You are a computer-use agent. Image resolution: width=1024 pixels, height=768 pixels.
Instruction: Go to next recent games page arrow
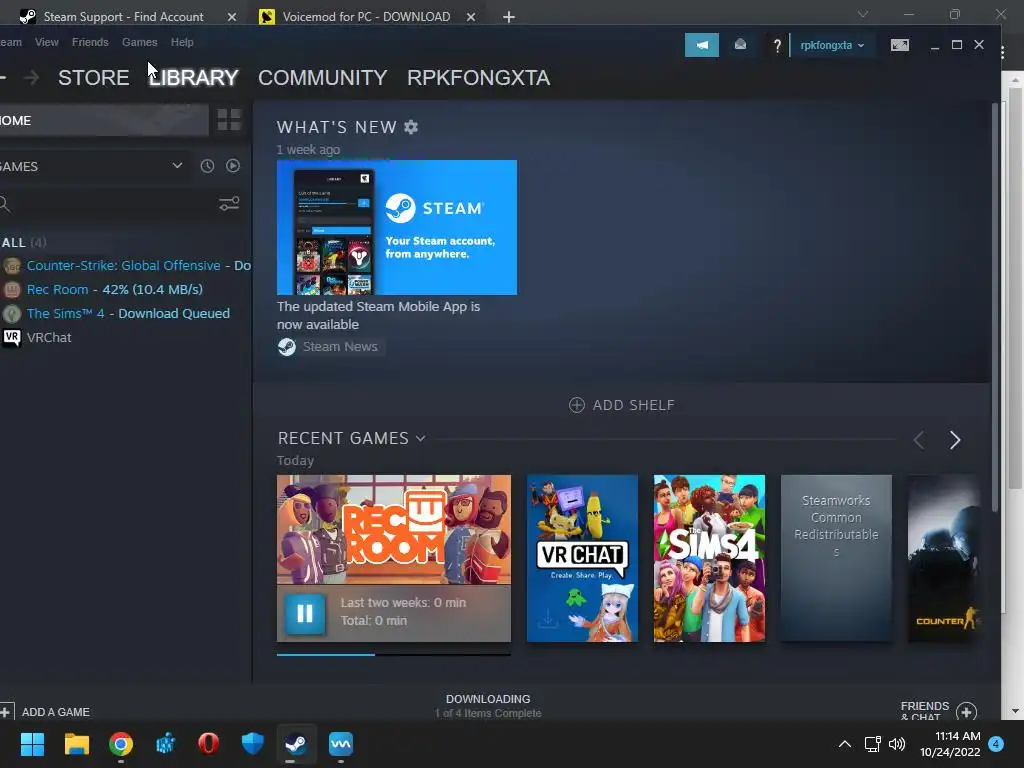coord(955,440)
